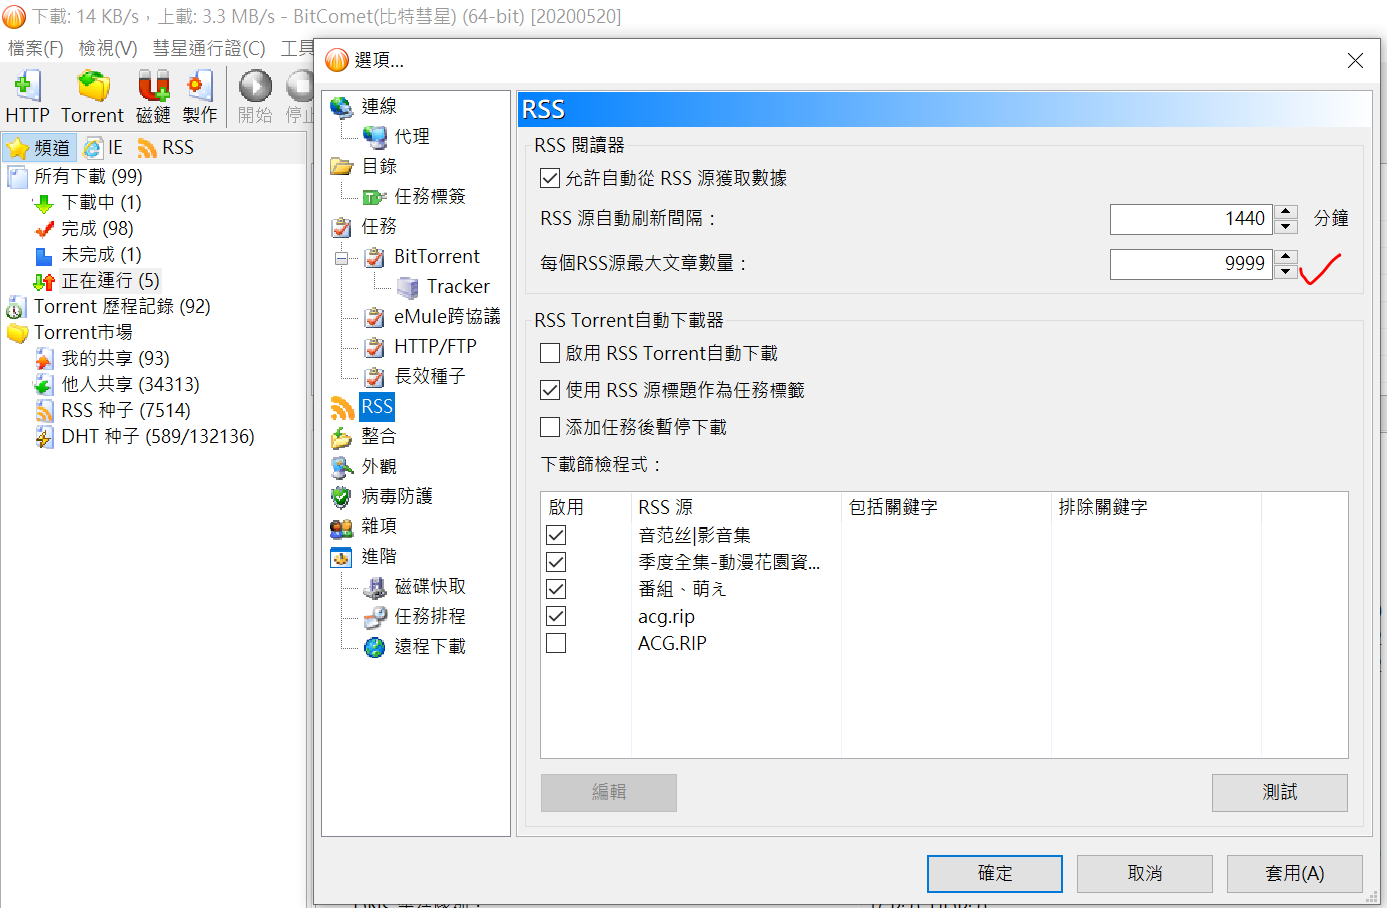Viewport: 1387px width, 908px height.
Task: Select 他人共享 (34313) in sidebar
Action: click(130, 385)
